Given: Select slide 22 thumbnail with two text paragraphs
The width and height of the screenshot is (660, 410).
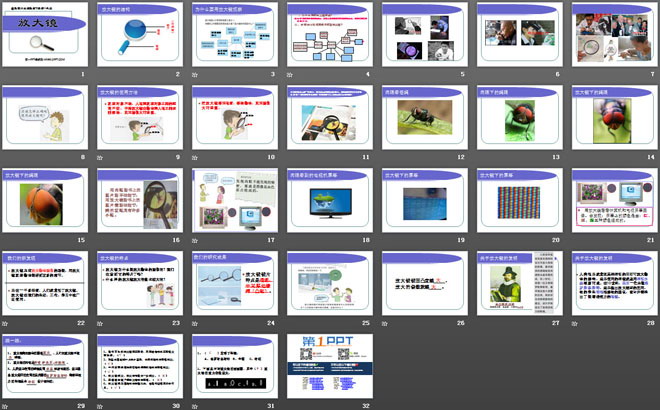Looking at the screenshot, I should [45, 283].
